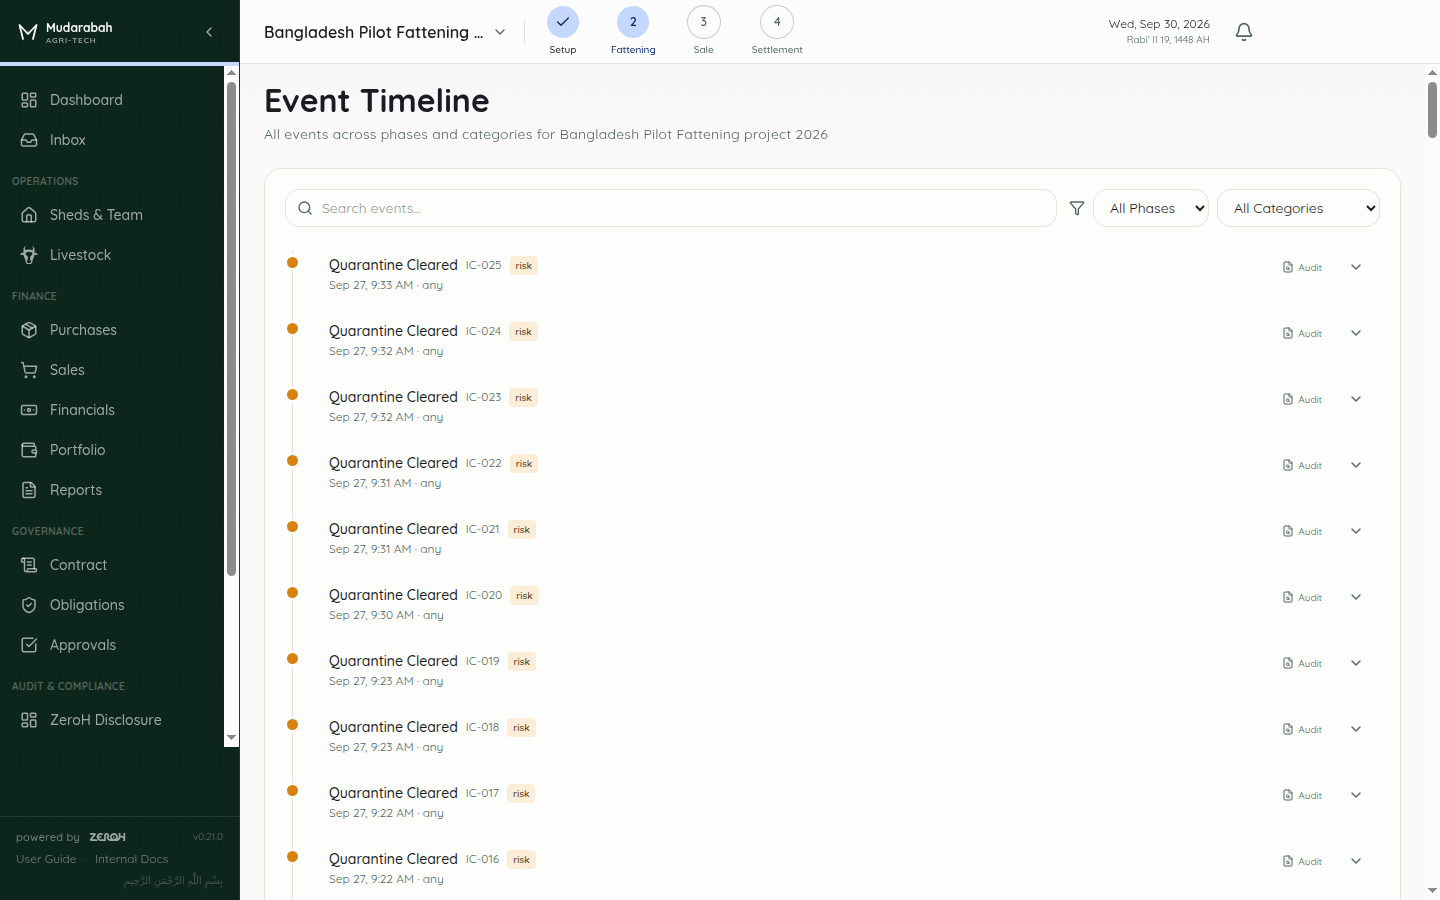Open the User Guide link
This screenshot has height=900, width=1440.
[46, 859]
